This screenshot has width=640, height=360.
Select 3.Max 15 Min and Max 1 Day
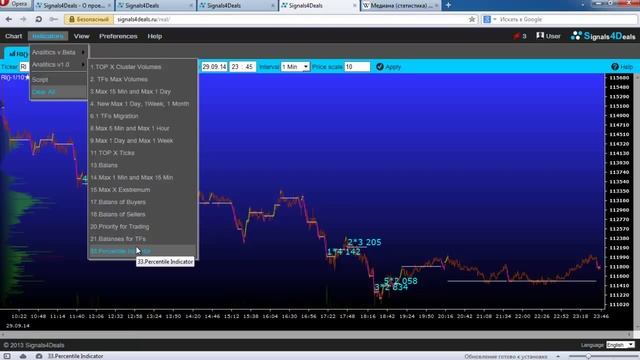(x=143, y=91)
